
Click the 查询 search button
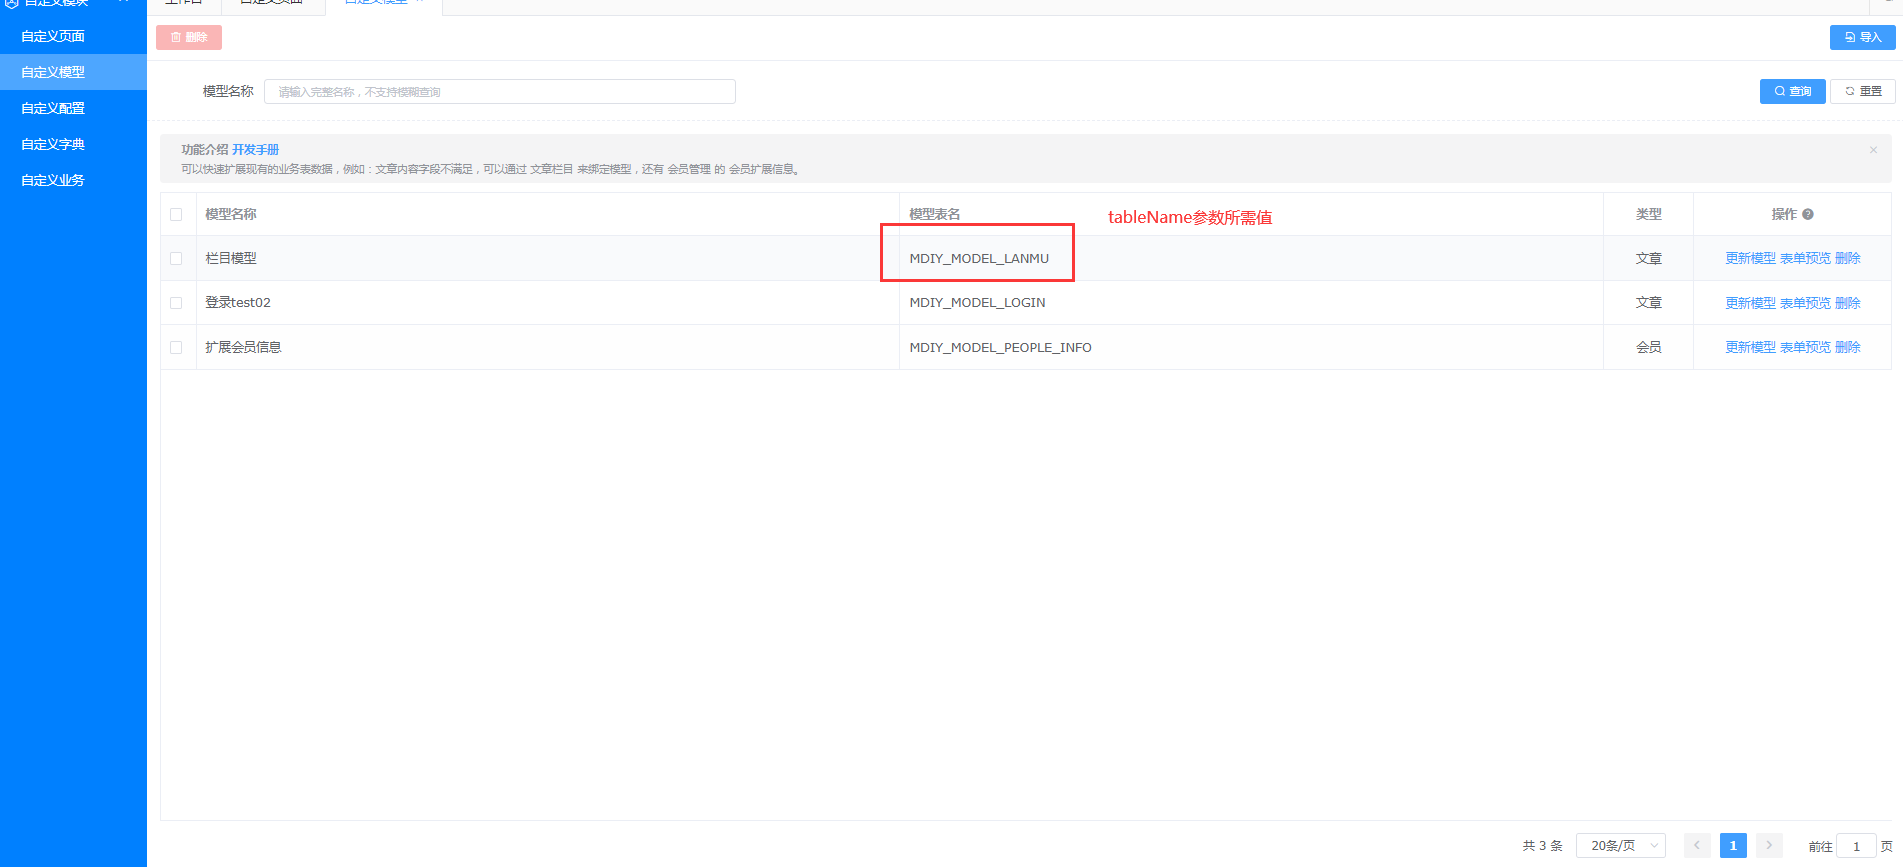1792,91
